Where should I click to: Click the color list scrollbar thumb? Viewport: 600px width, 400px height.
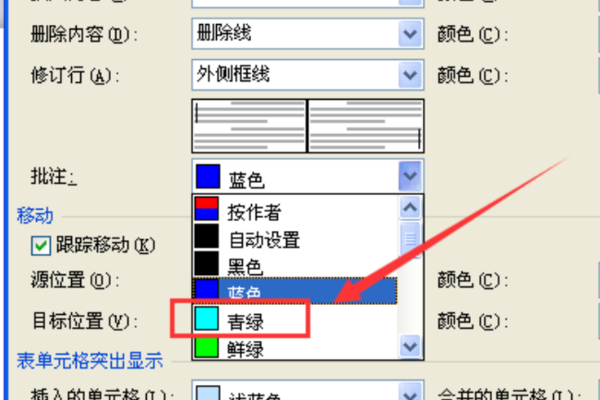[x=410, y=240]
